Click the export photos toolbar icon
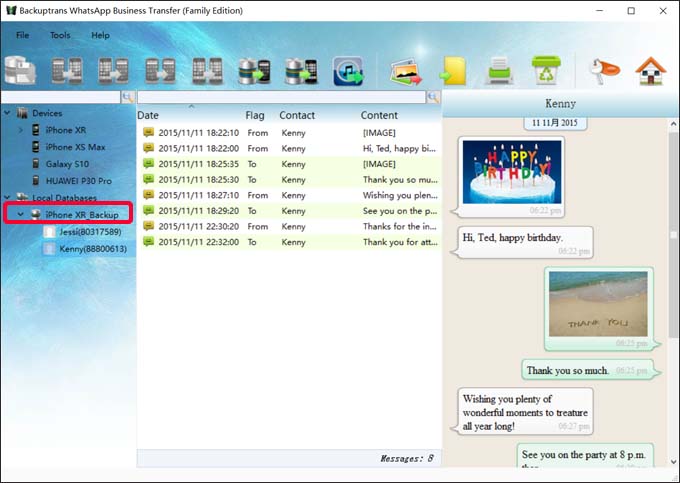Viewport: 680px width, 483px height. tap(405, 72)
